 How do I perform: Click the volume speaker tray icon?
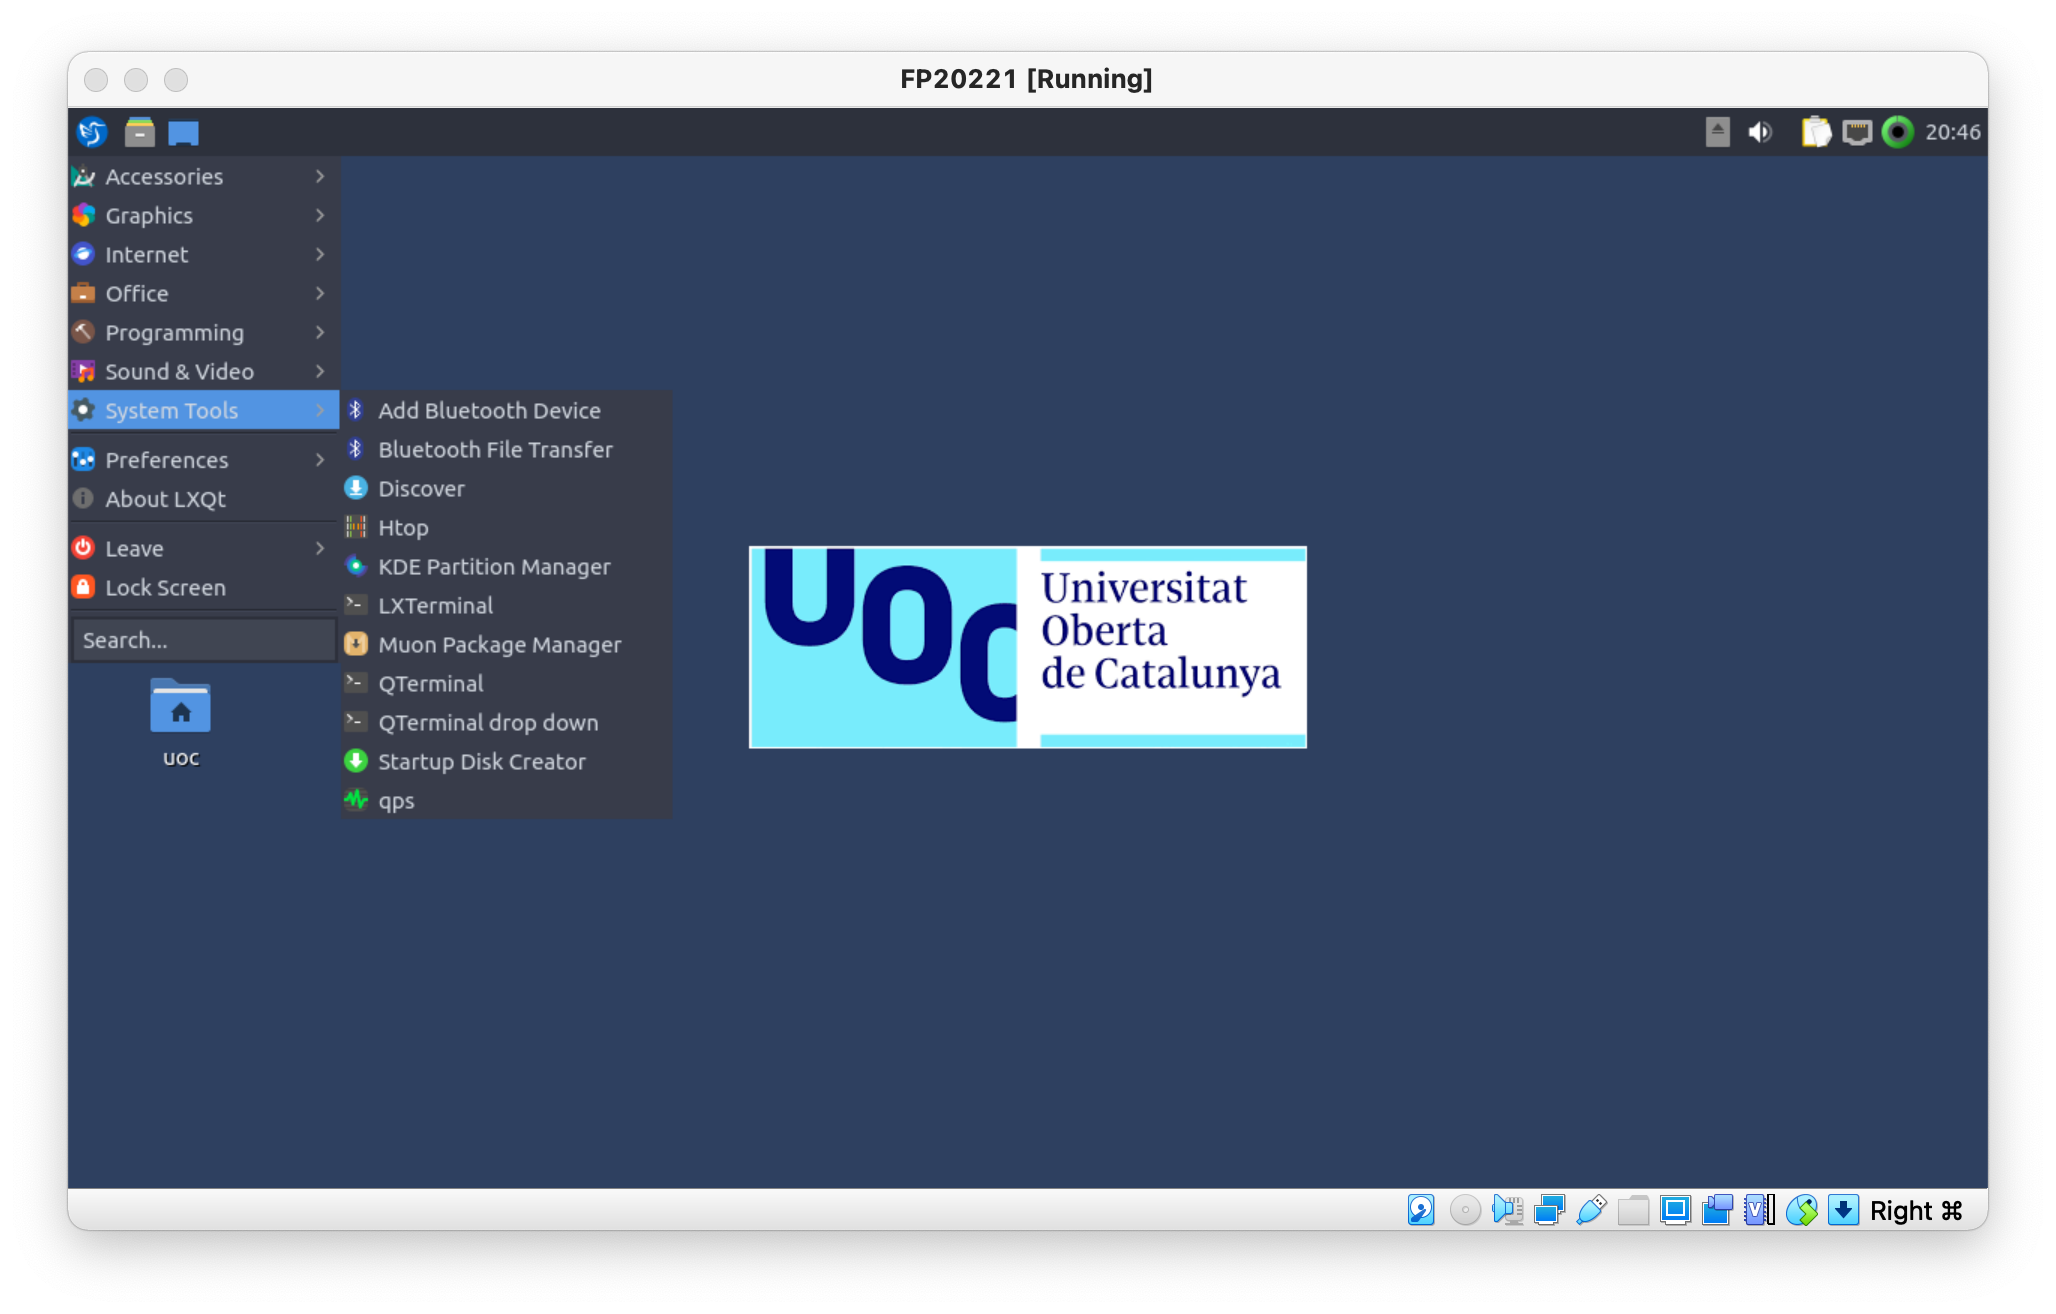1760,132
